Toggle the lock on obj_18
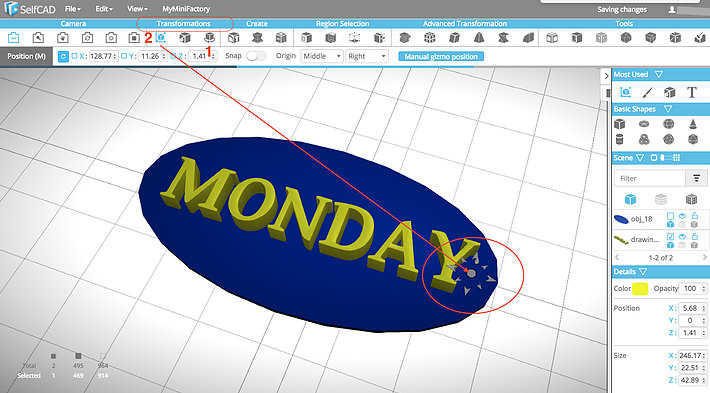The image size is (710, 393). [x=694, y=216]
